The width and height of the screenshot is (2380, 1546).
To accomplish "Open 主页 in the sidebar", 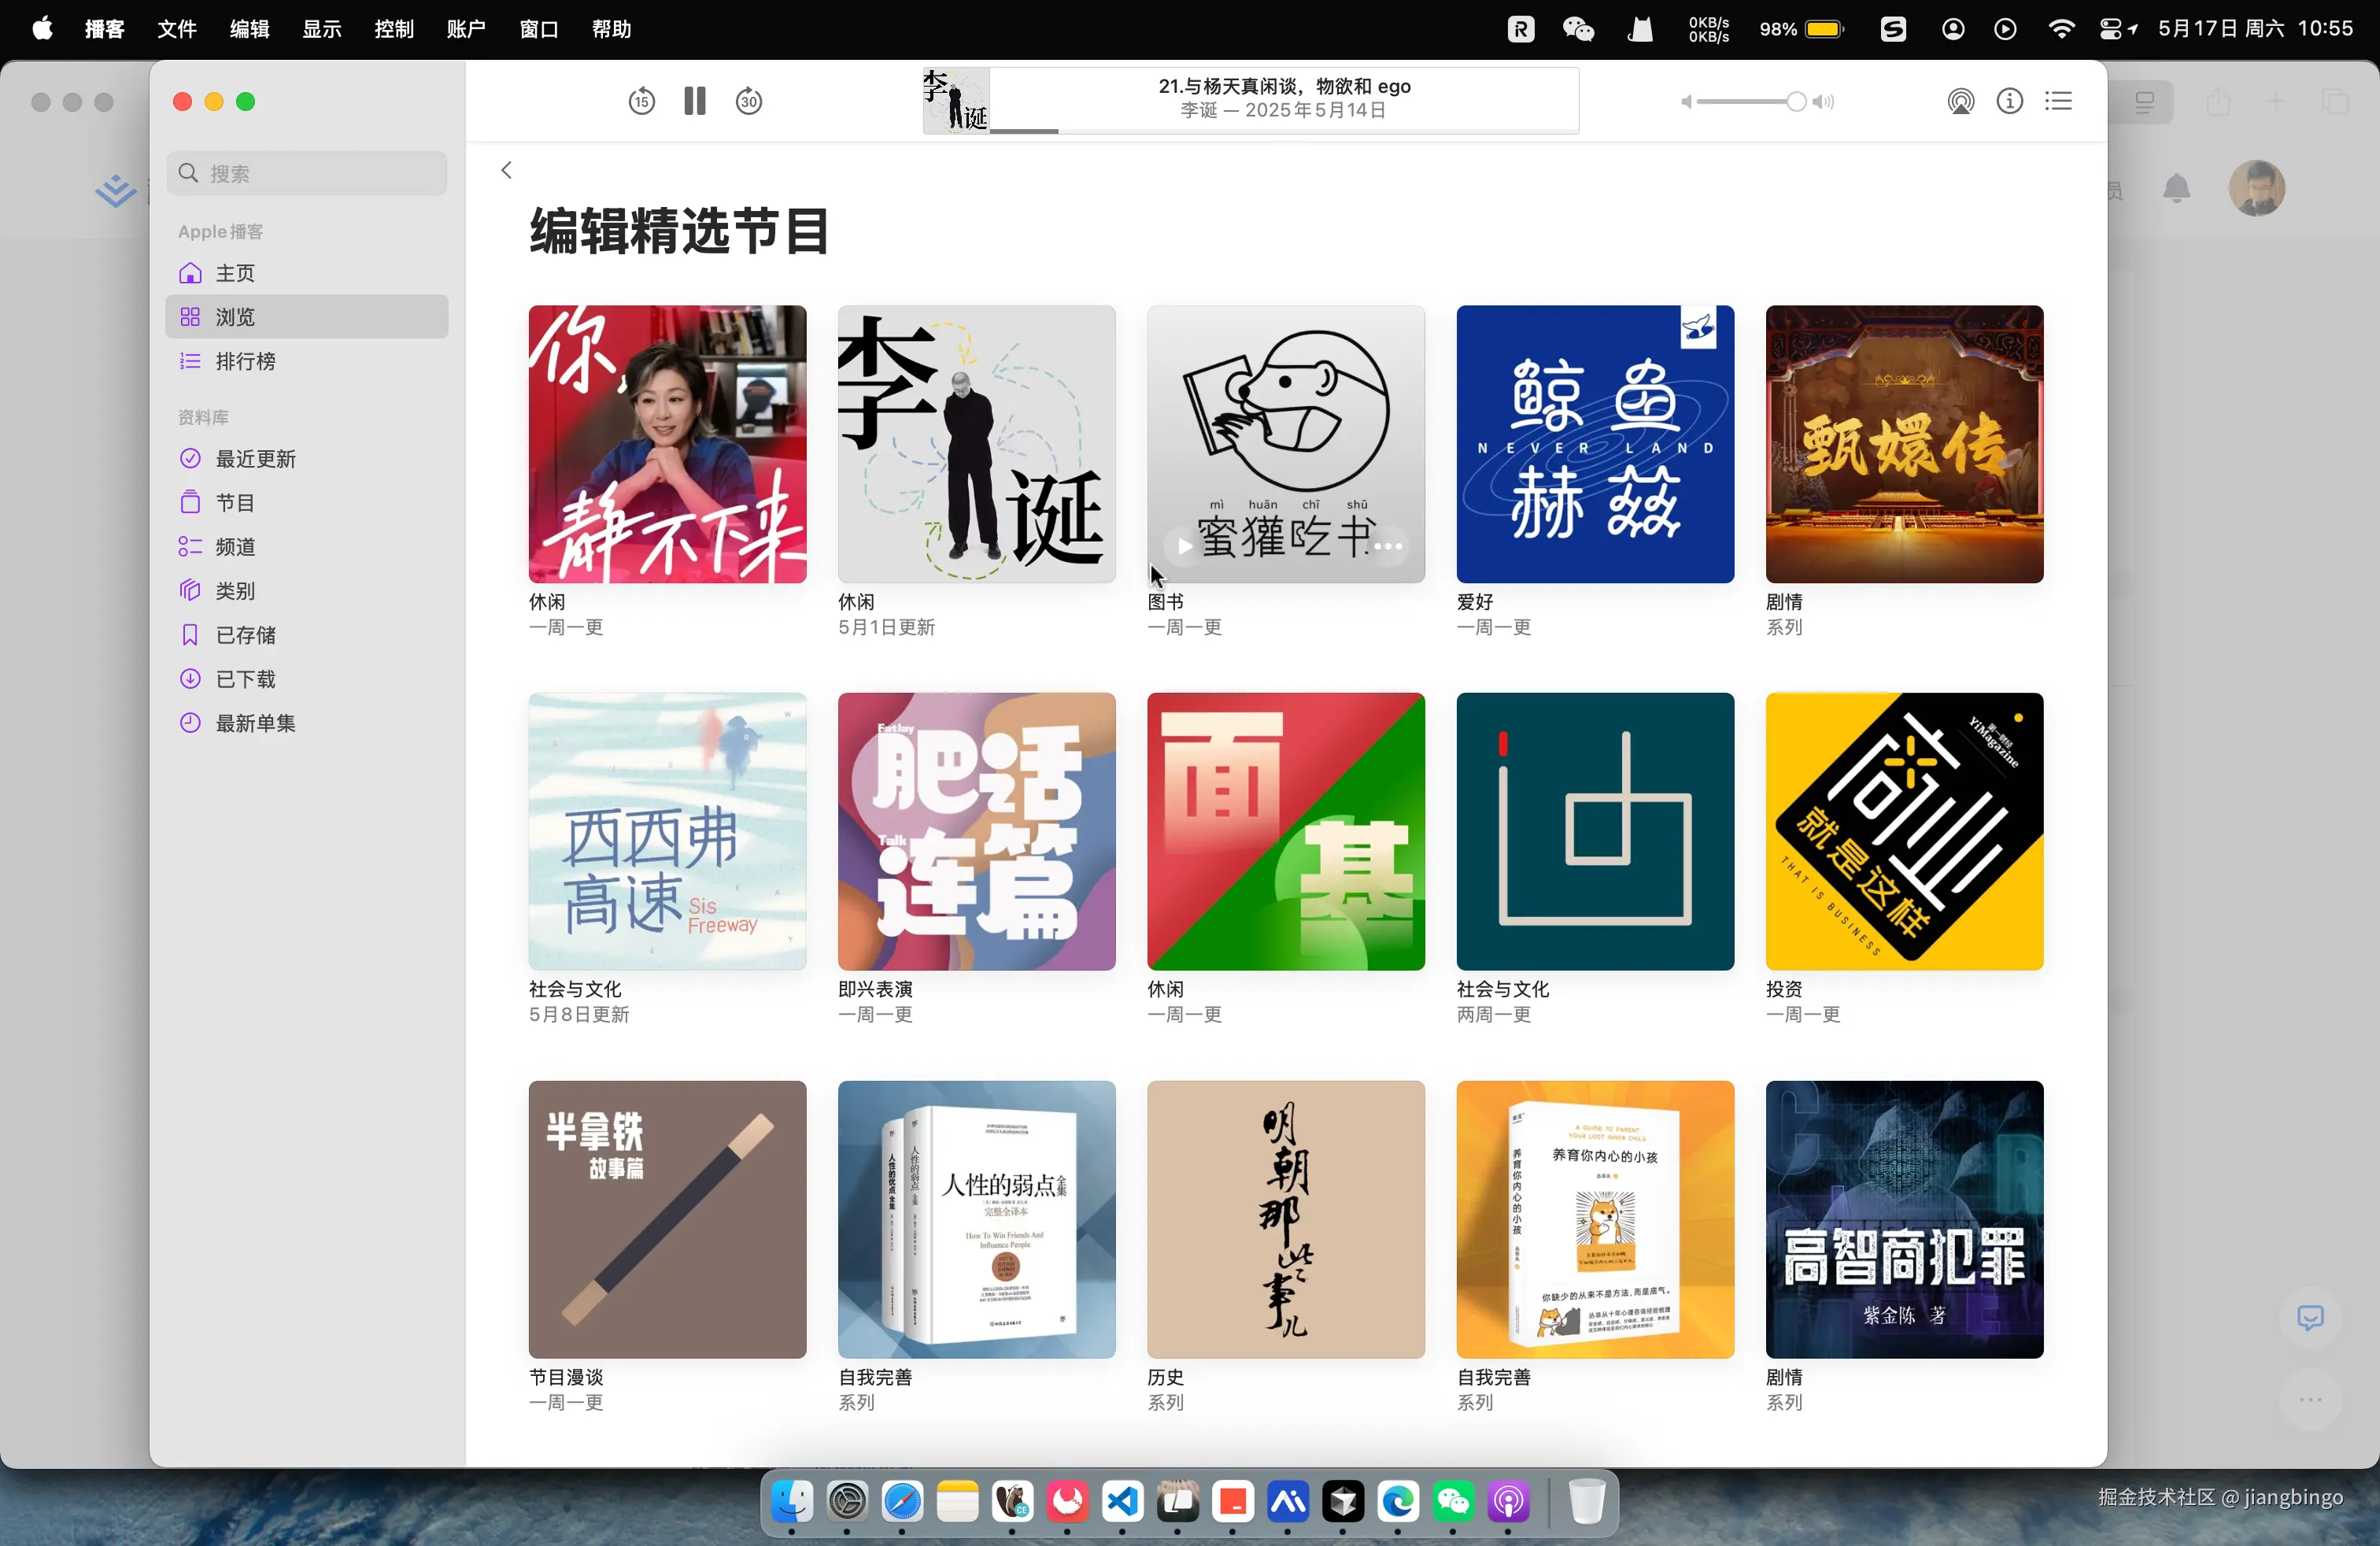I will pyautogui.click(x=236, y=272).
